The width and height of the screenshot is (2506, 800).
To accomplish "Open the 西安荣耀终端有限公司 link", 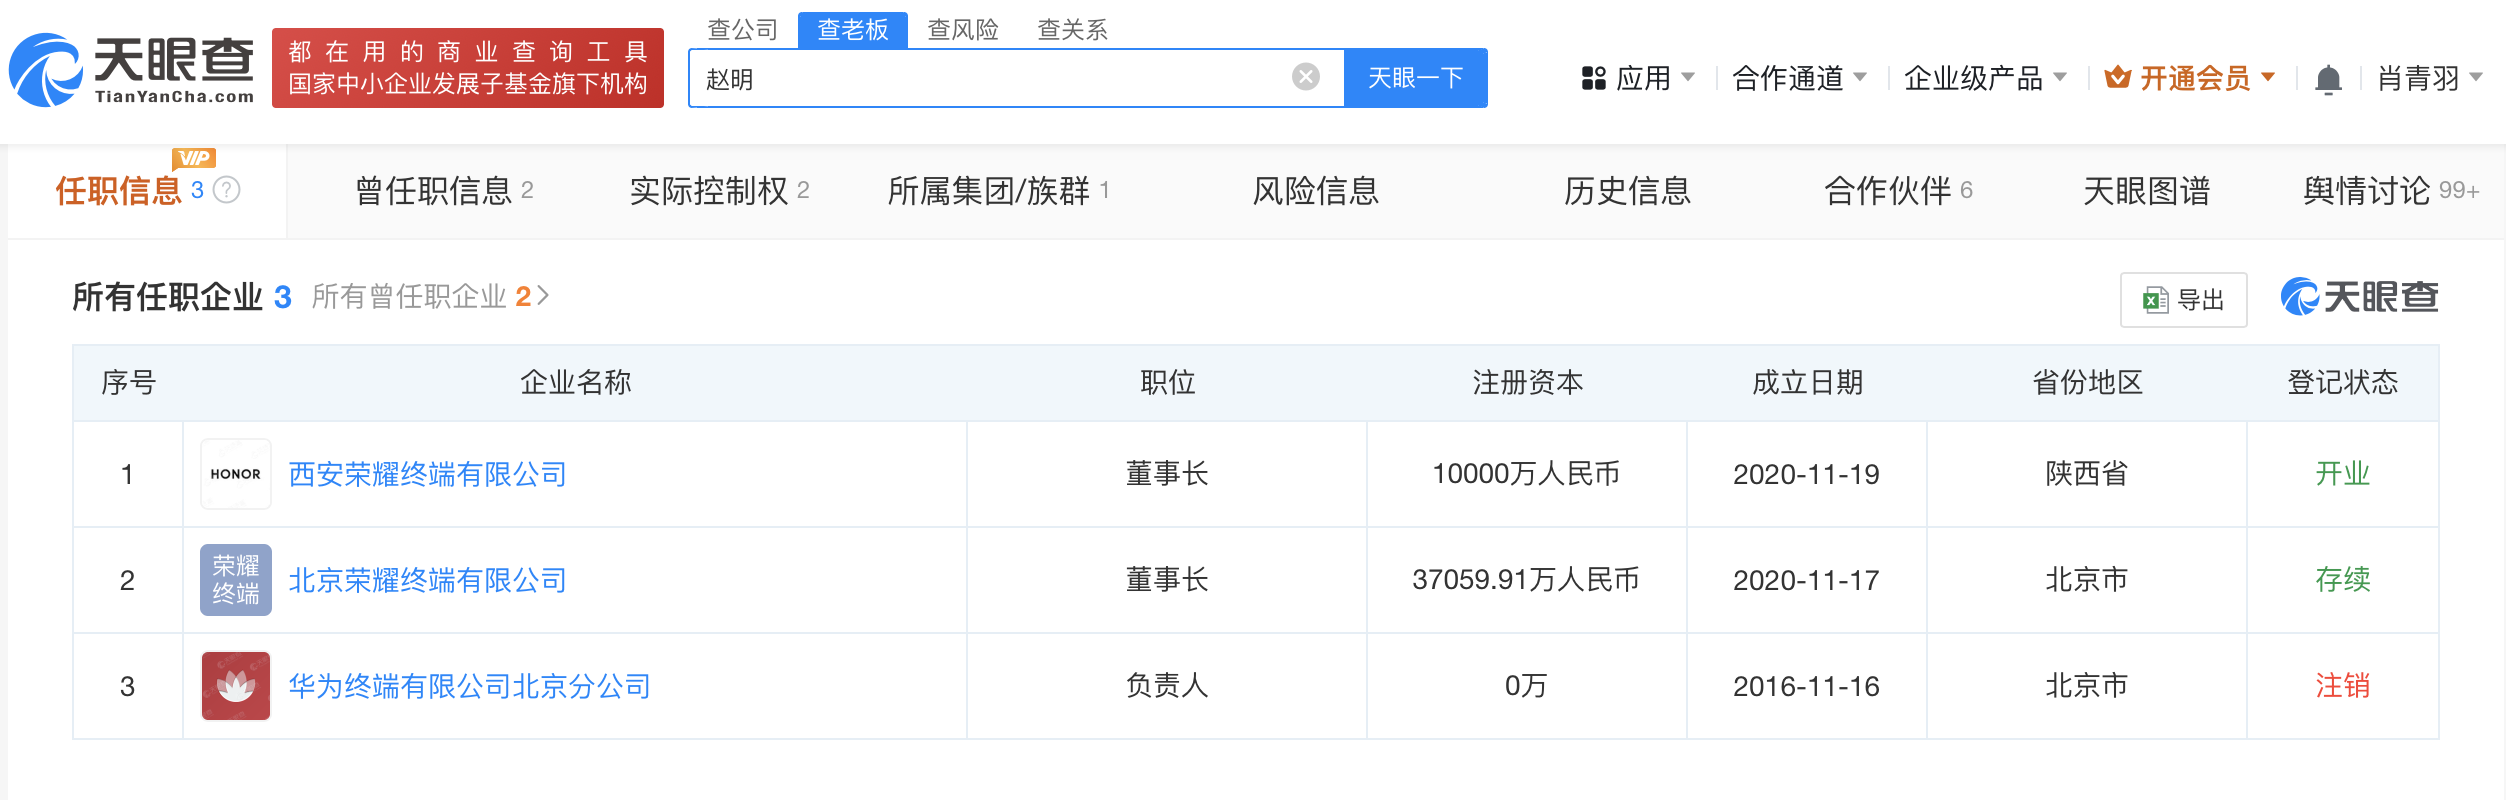I will point(428,474).
